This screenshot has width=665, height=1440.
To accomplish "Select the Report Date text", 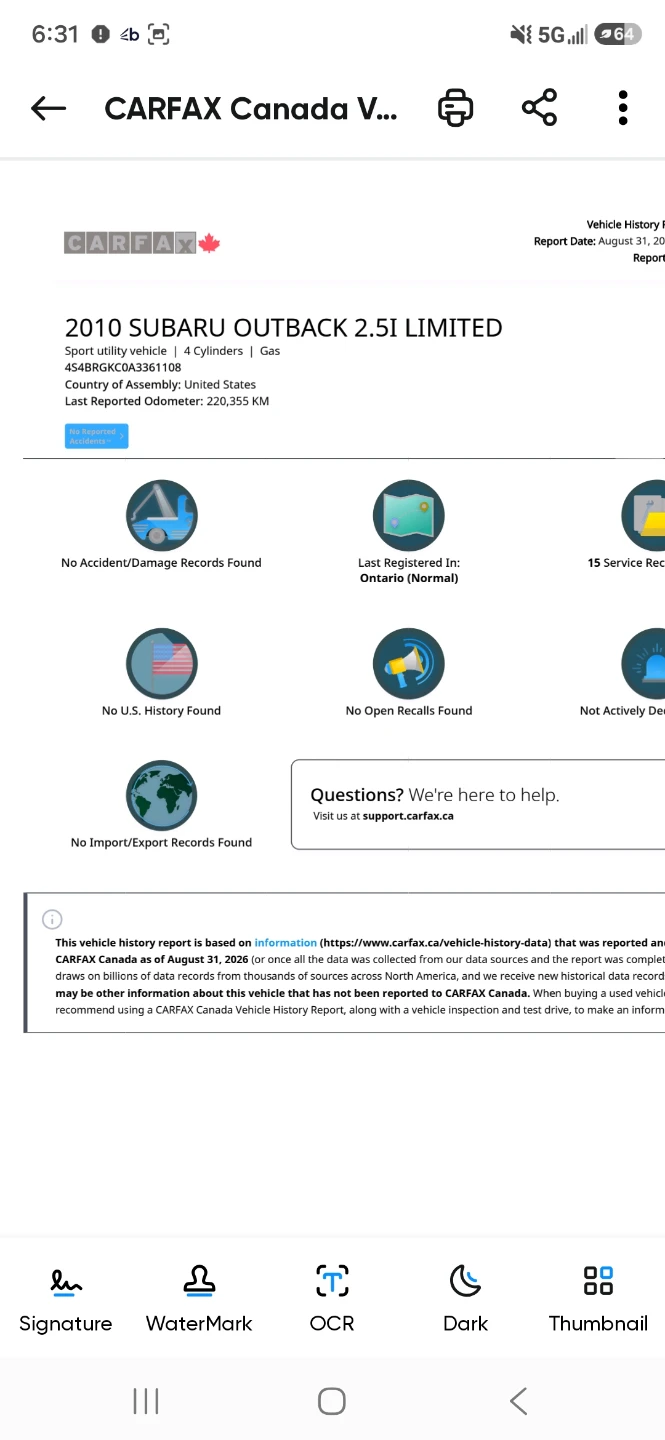I will click(599, 241).
